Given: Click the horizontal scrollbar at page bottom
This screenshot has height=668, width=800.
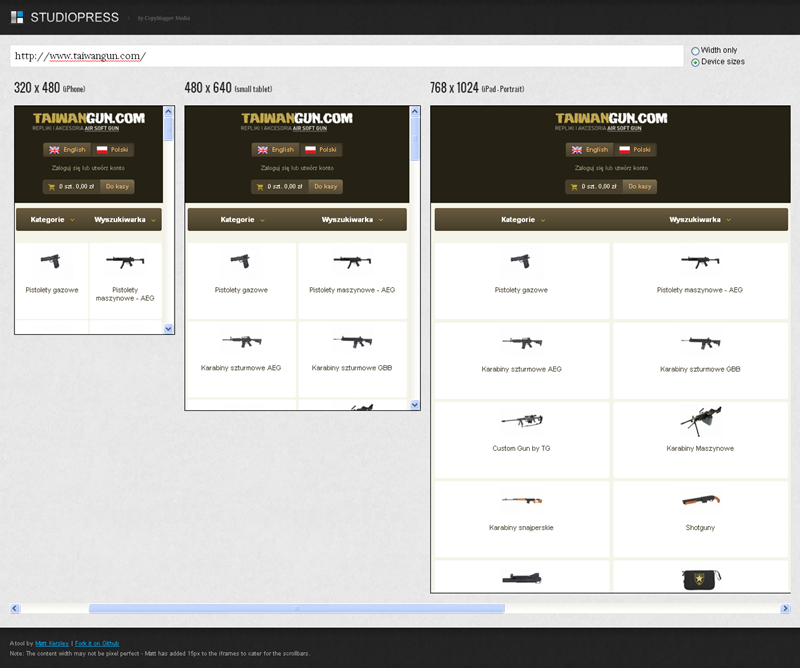Looking at the screenshot, I should (296, 608).
